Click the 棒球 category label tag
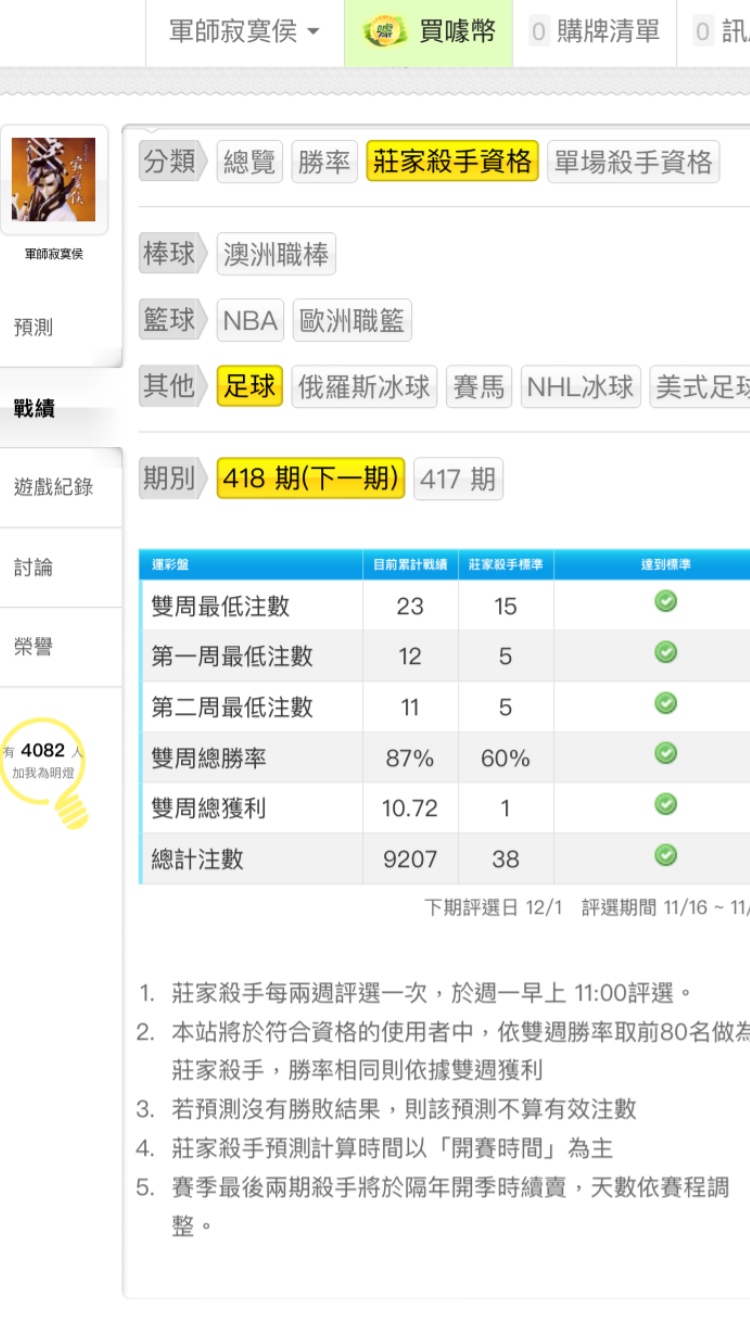Image resolution: width=750 pixels, height=1334 pixels. point(171,254)
